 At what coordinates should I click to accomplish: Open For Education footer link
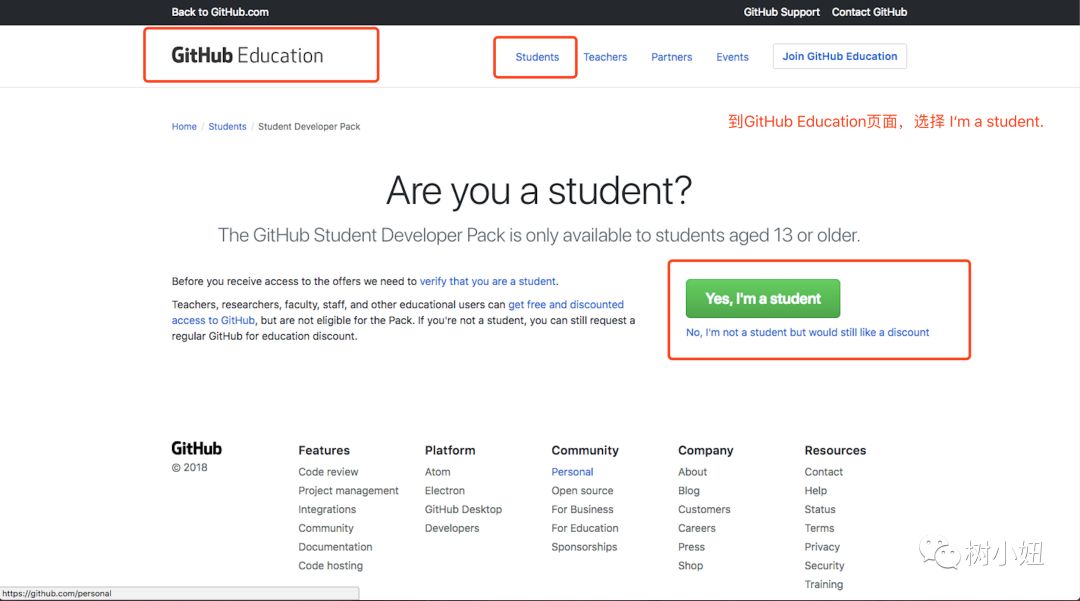[585, 528]
